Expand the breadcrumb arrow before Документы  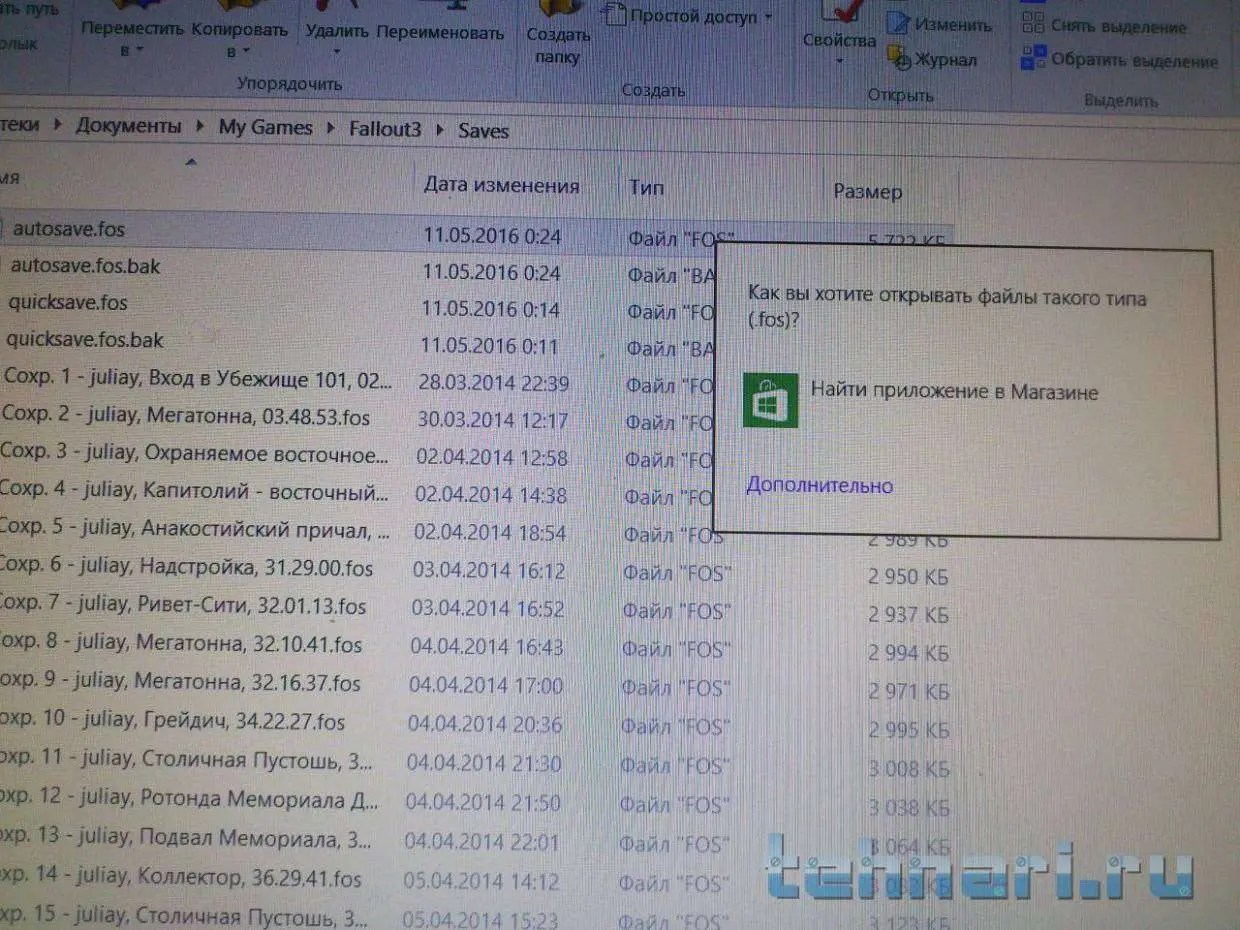point(57,126)
